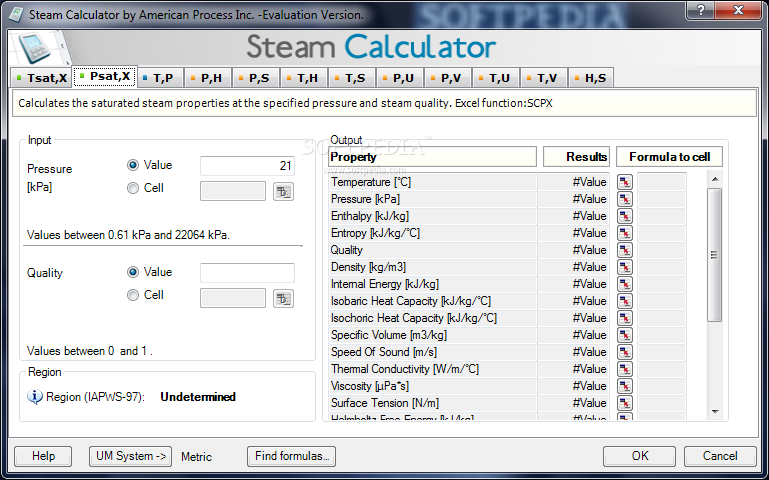The image size is (769, 480).
Task: Click formula-to-cell icon in Quality output row
Action: click(624, 250)
